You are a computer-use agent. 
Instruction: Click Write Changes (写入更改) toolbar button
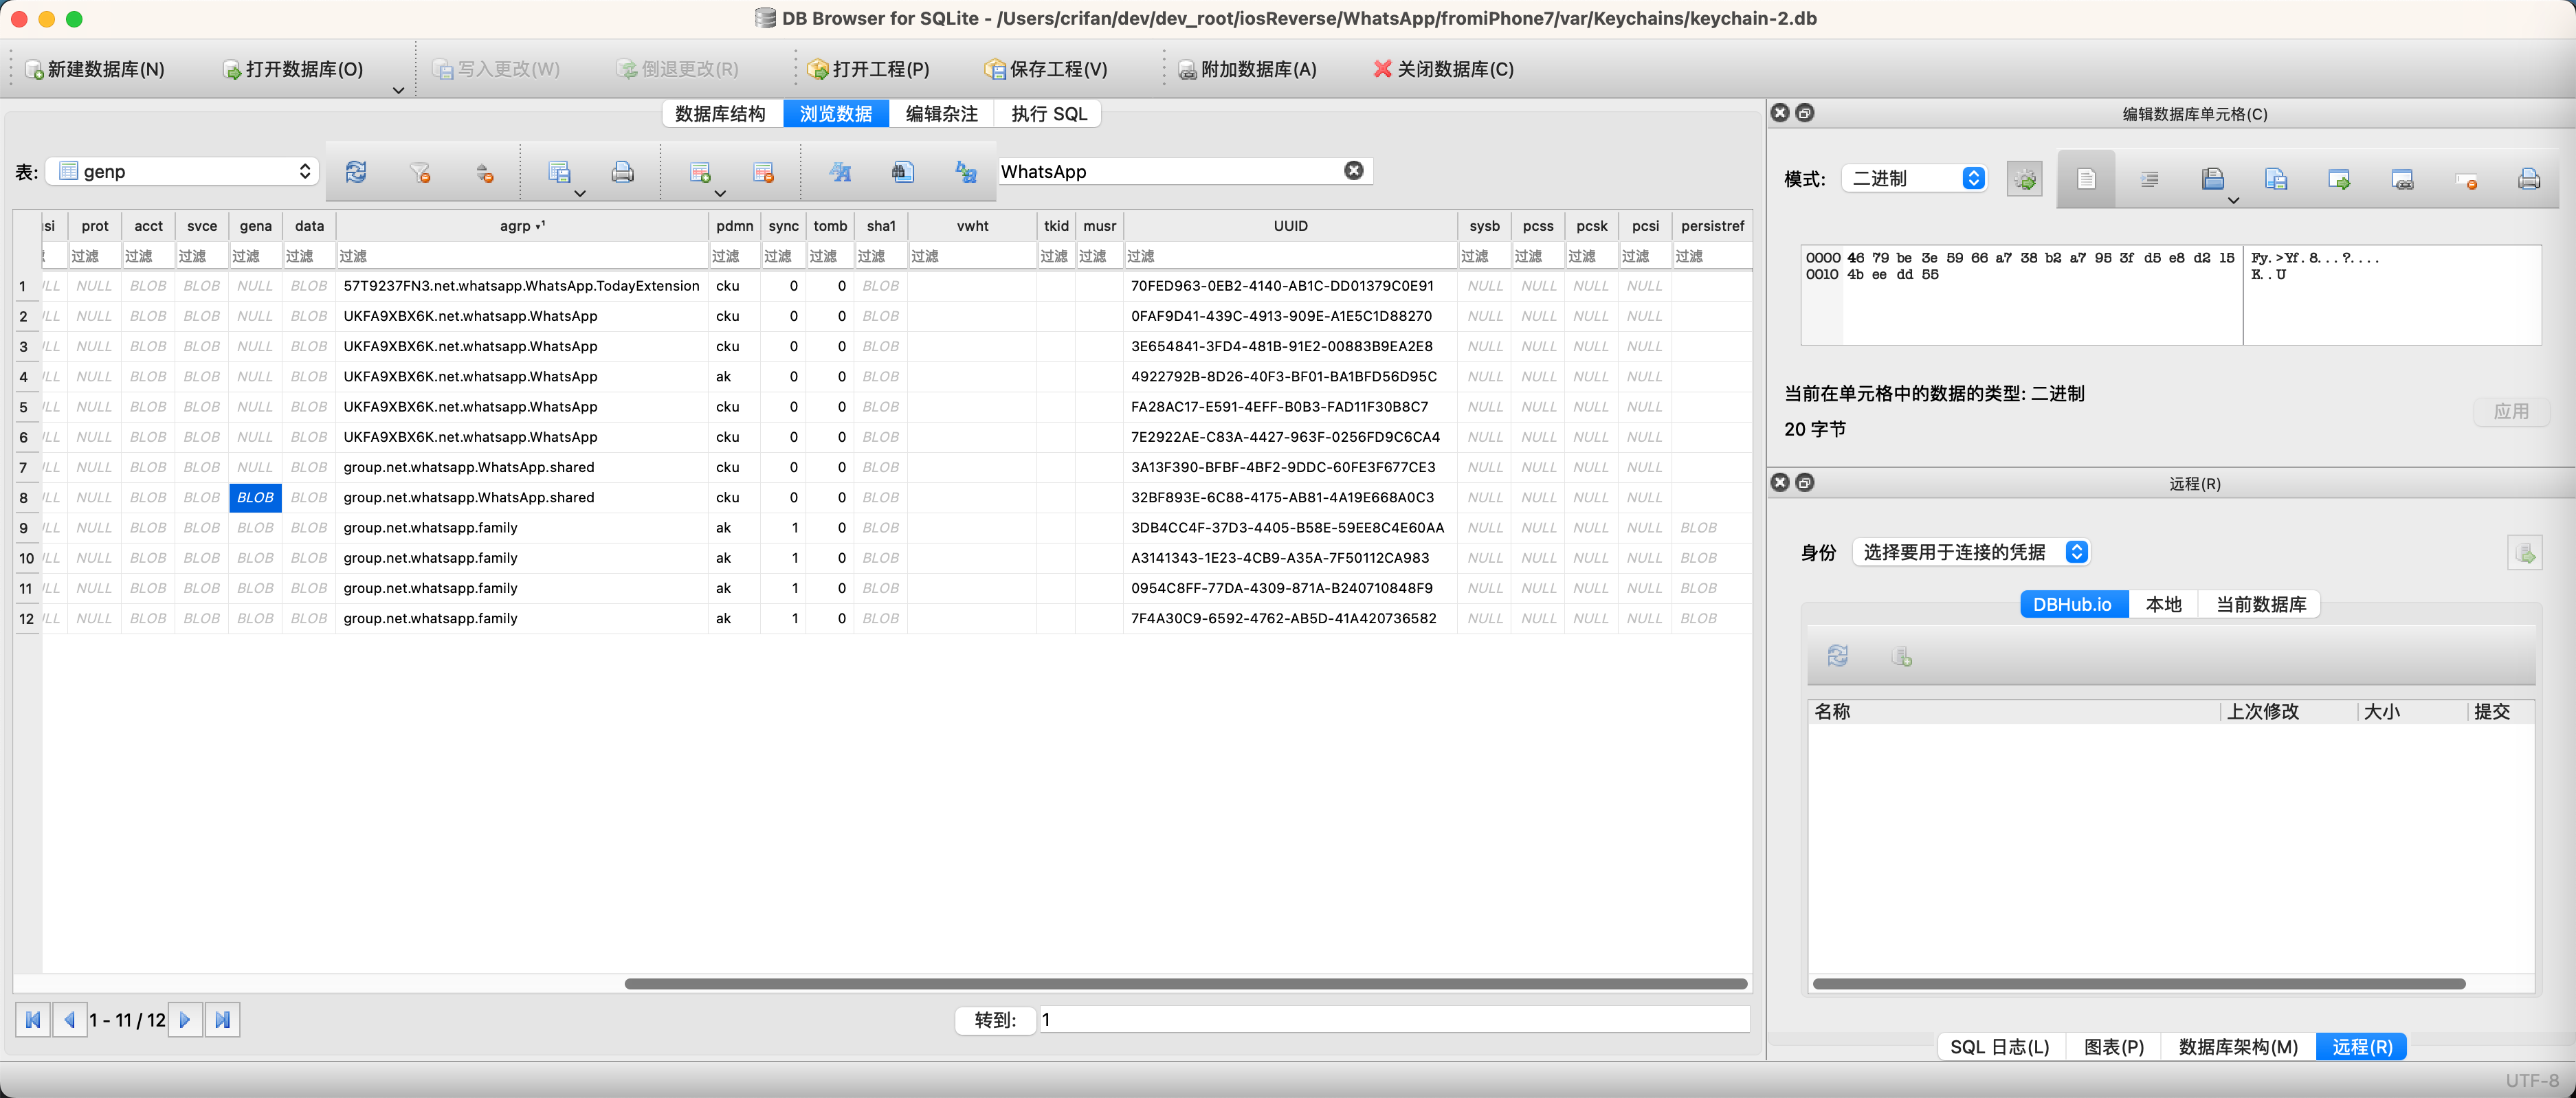pos(496,69)
